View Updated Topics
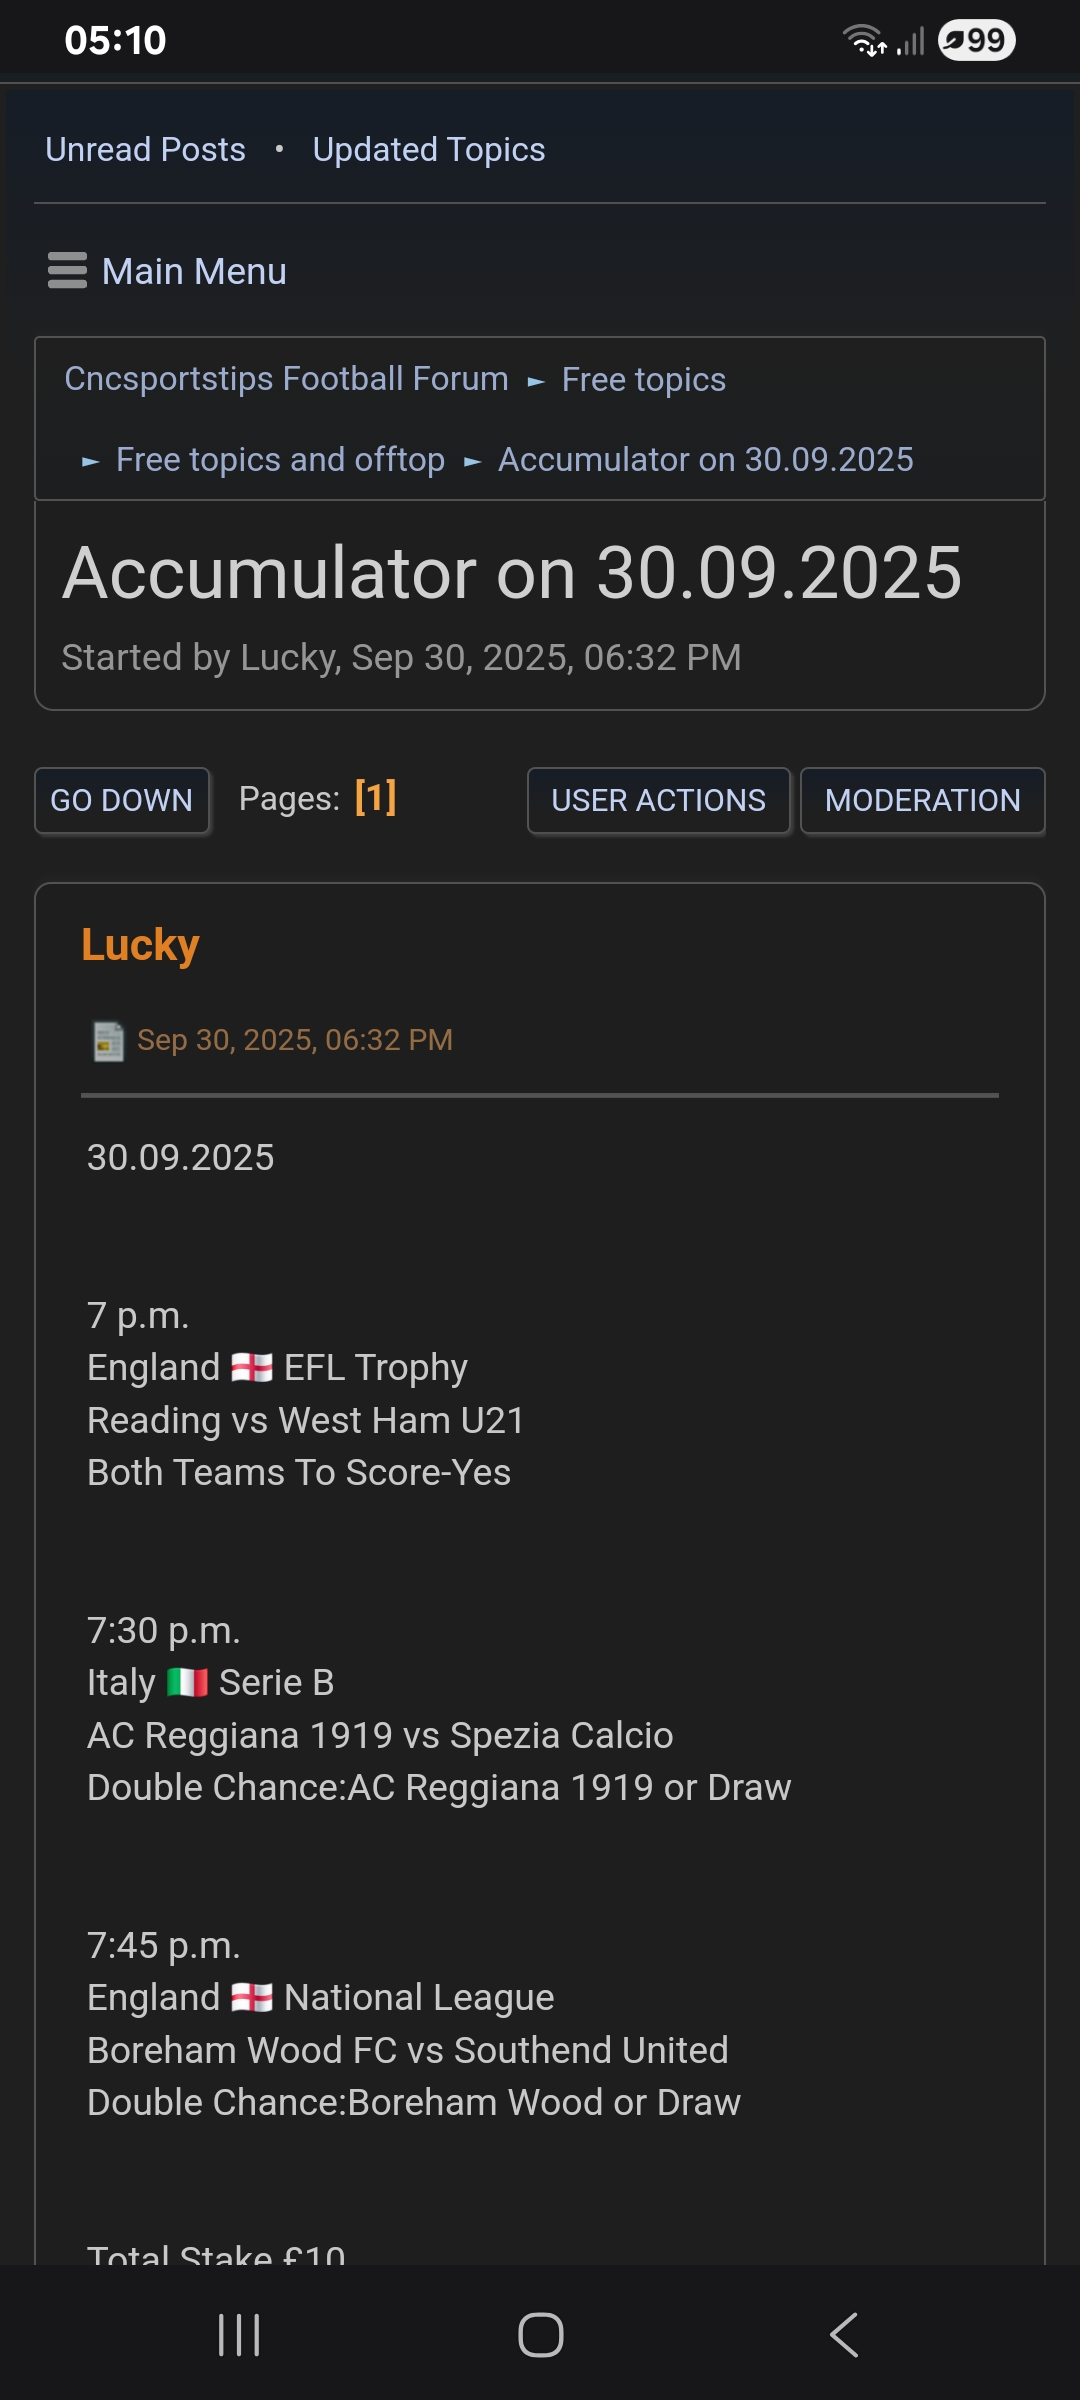This screenshot has width=1080, height=2400. 429,150
